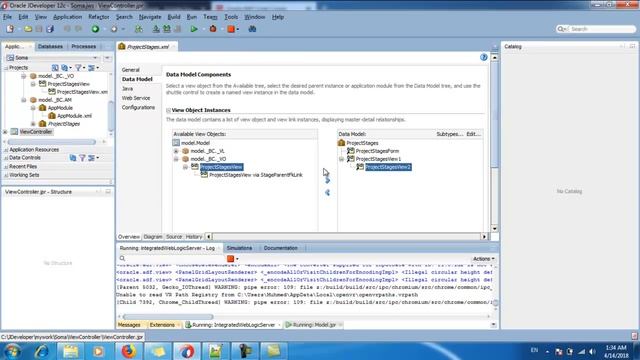Click the volume icon in system tray
This screenshot has width=640, height=360.
tap(592, 351)
